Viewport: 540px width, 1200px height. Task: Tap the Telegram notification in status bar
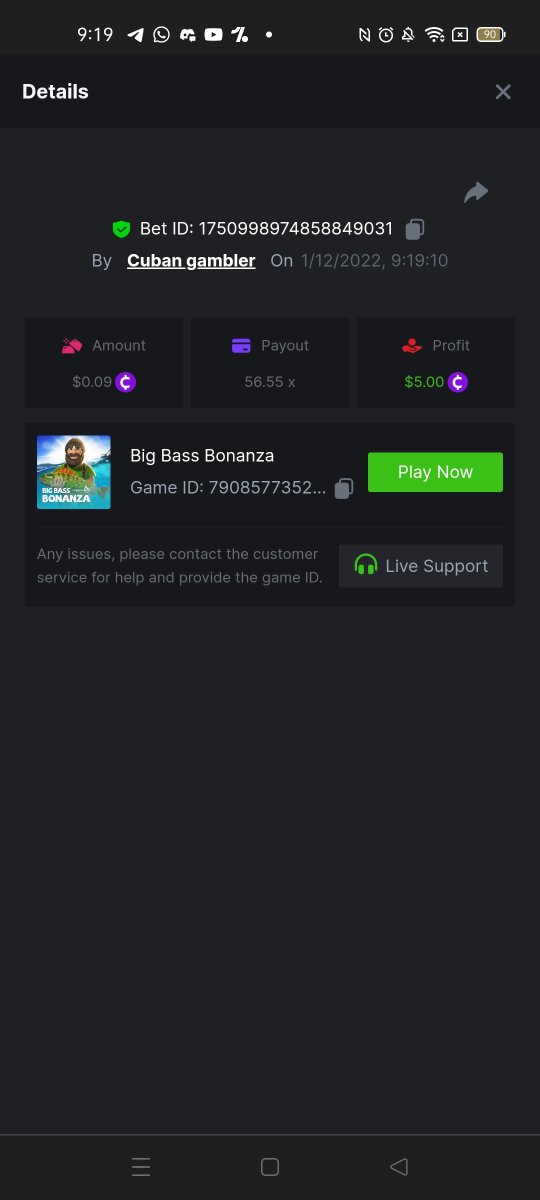(136, 34)
